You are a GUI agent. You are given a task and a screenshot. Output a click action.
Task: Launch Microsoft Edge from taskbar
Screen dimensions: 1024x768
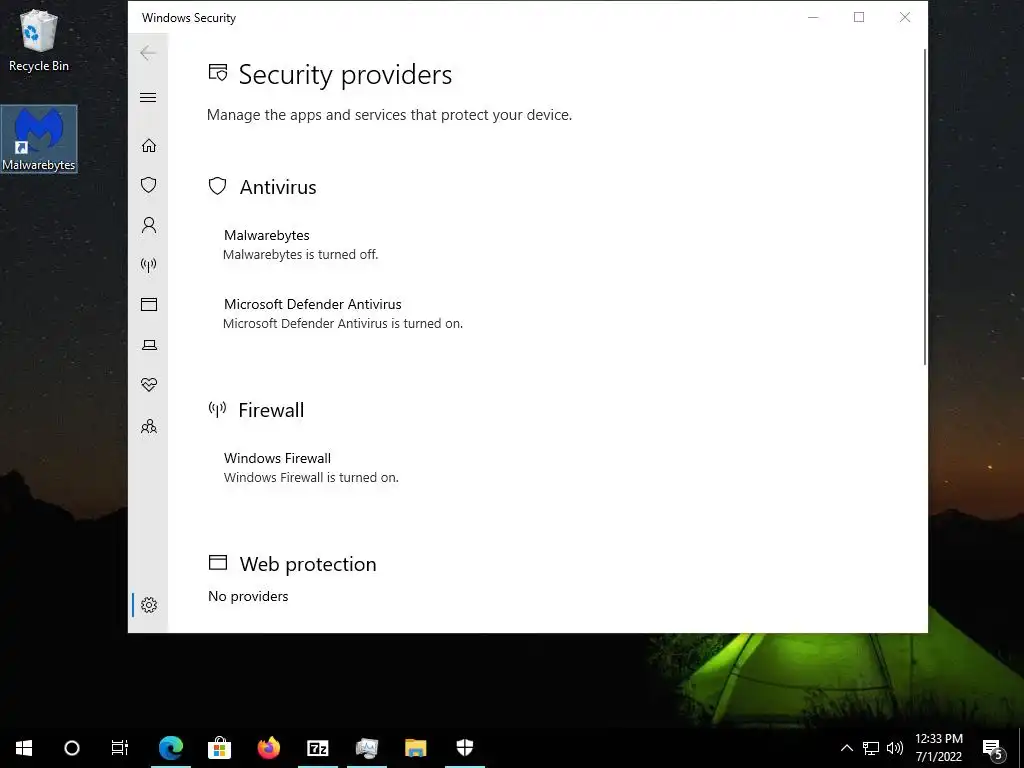click(x=171, y=748)
